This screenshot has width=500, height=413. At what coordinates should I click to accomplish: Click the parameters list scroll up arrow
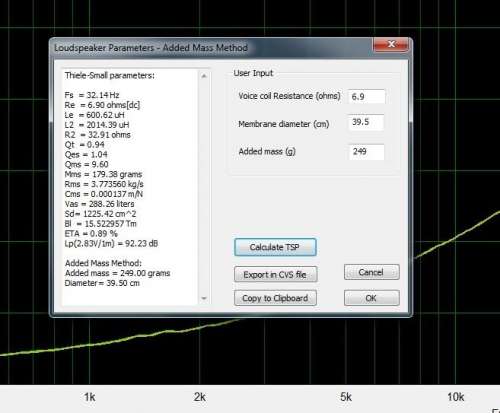tap(204, 76)
